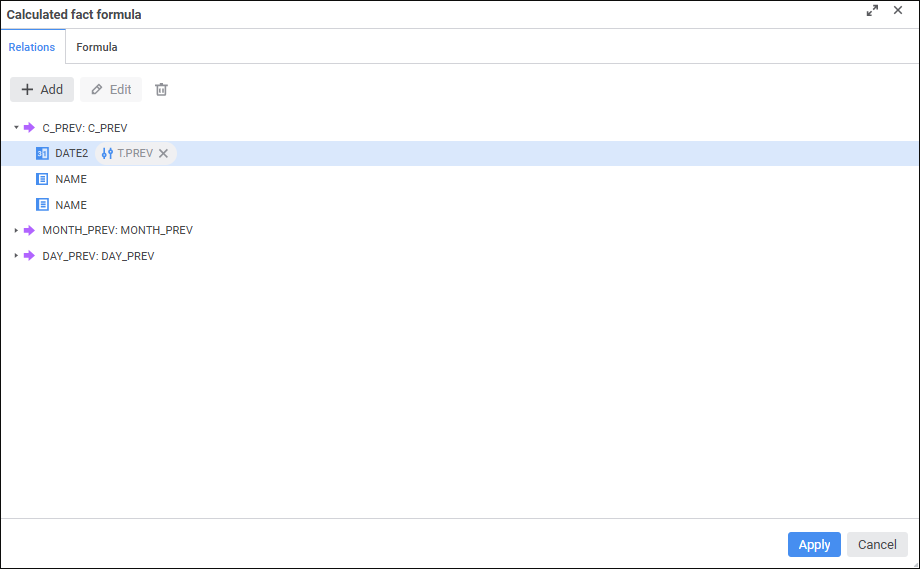
Task: Expand the MONTH_PREV relation node
Action: [x=16, y=230]
